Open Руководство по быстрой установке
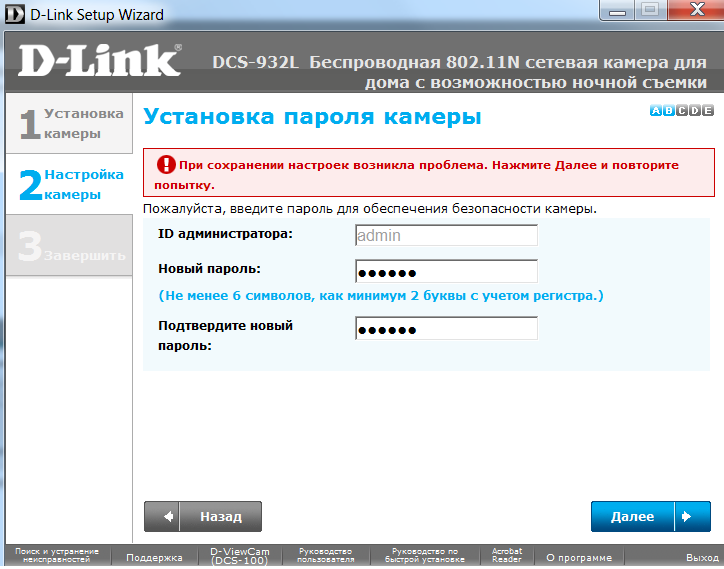The height and width of the screenshot is (569, 724). (425, 558)
